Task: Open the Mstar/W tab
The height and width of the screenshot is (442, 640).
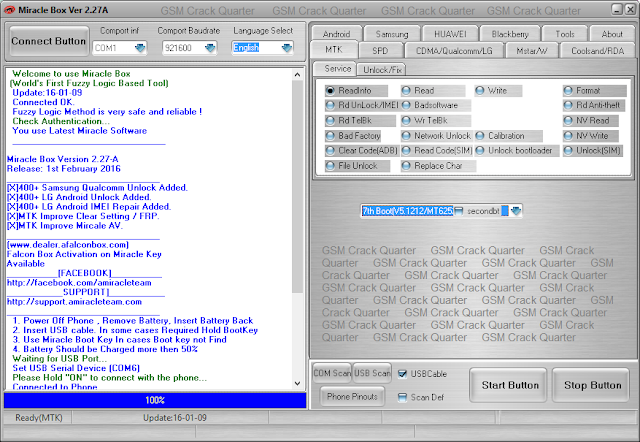Action: tap(531, 51)
